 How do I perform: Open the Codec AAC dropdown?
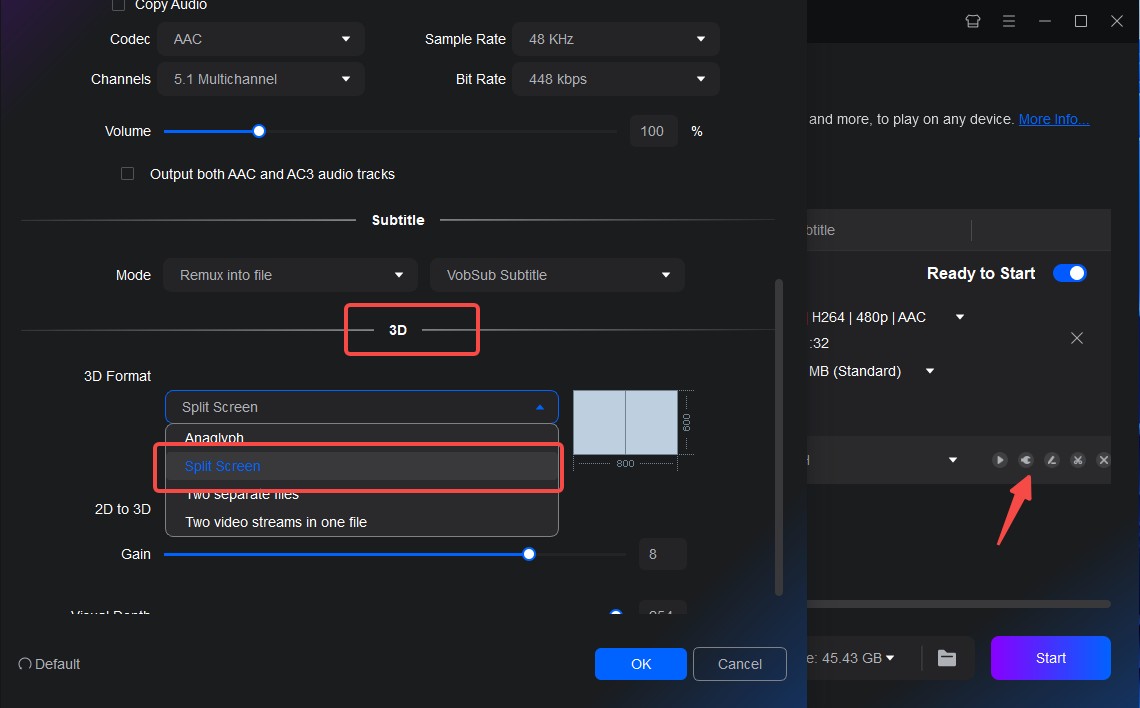point(261,39)
